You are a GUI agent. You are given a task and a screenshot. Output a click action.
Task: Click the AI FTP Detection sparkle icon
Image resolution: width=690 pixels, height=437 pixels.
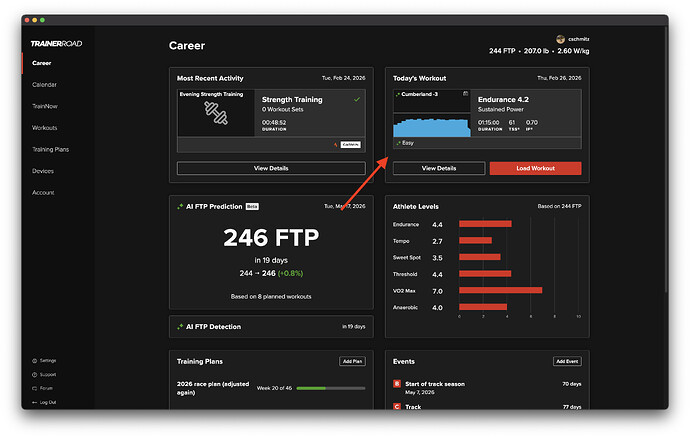[180, 327]
